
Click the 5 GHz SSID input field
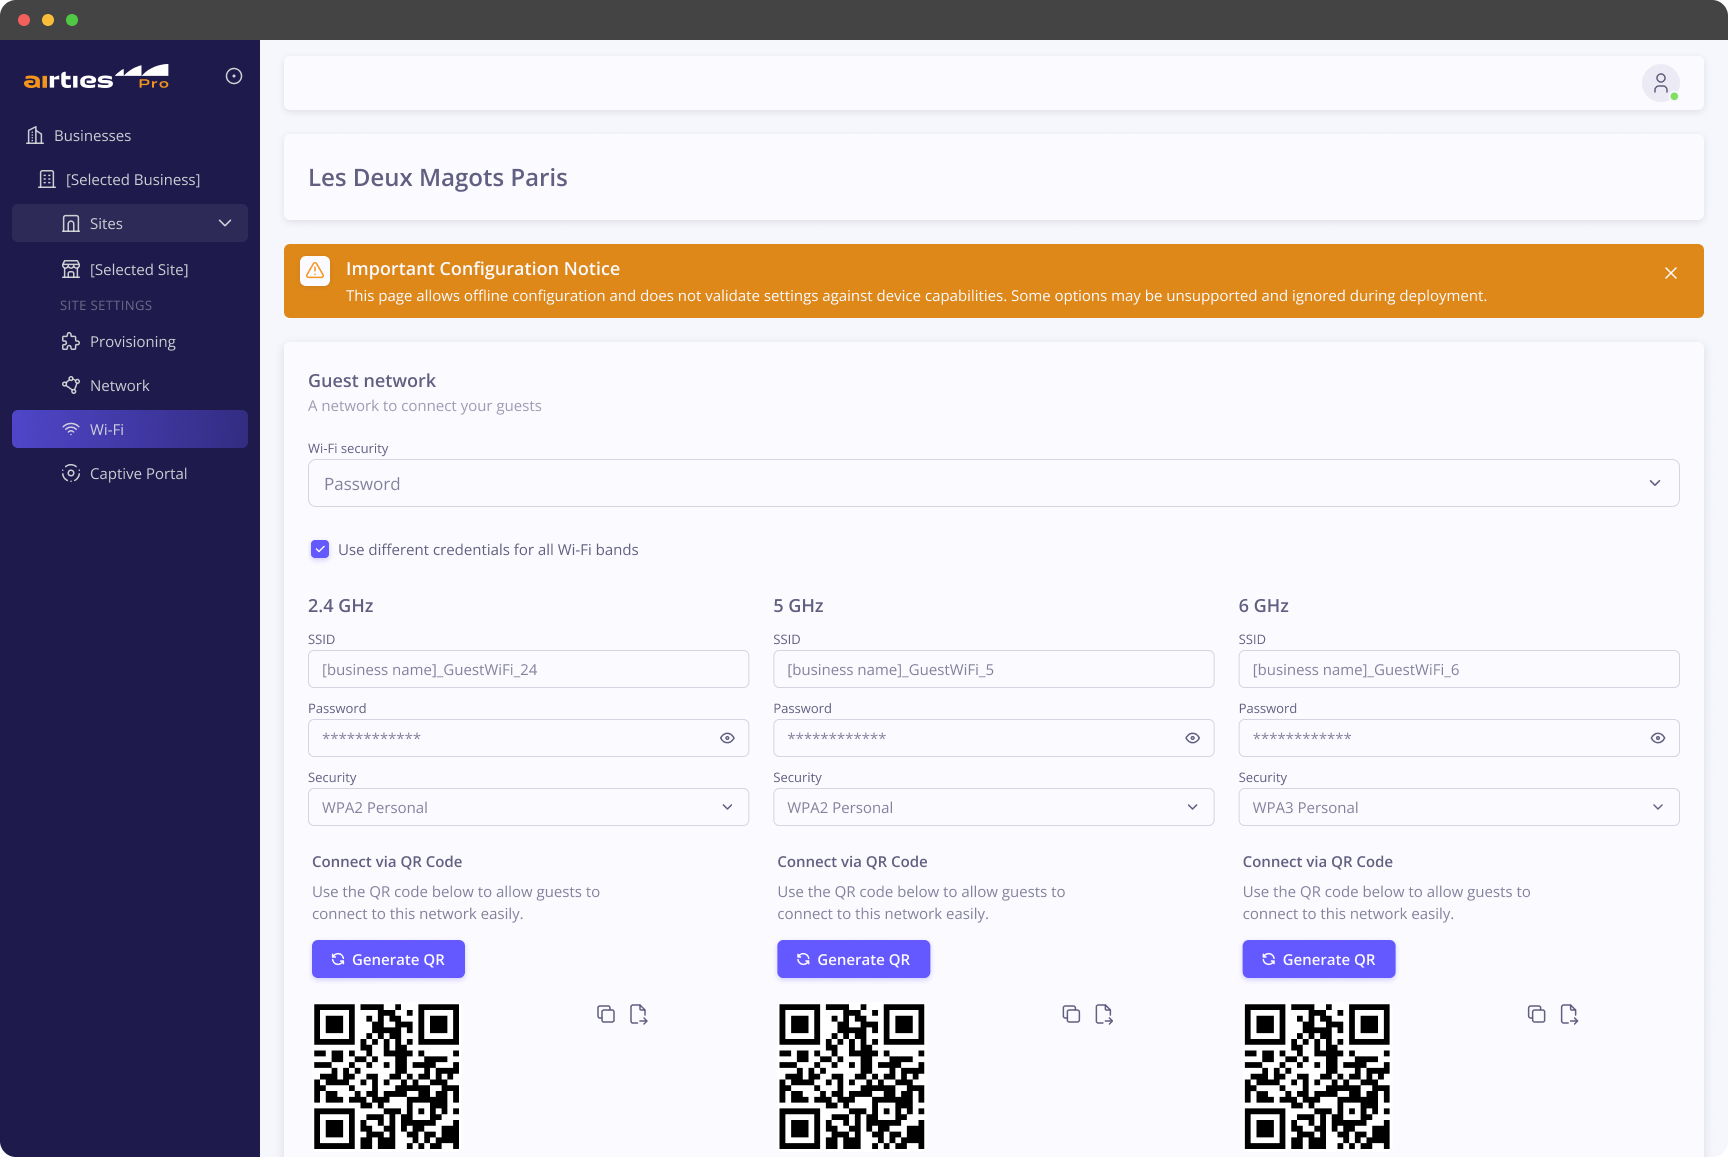pos(993,669)
